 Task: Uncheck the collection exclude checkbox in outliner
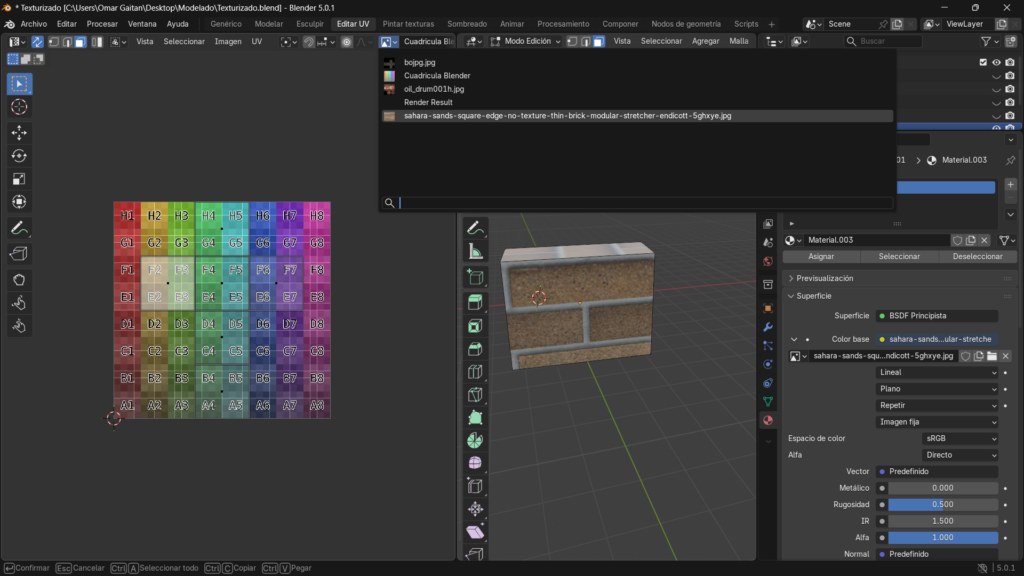coord(983,62)
